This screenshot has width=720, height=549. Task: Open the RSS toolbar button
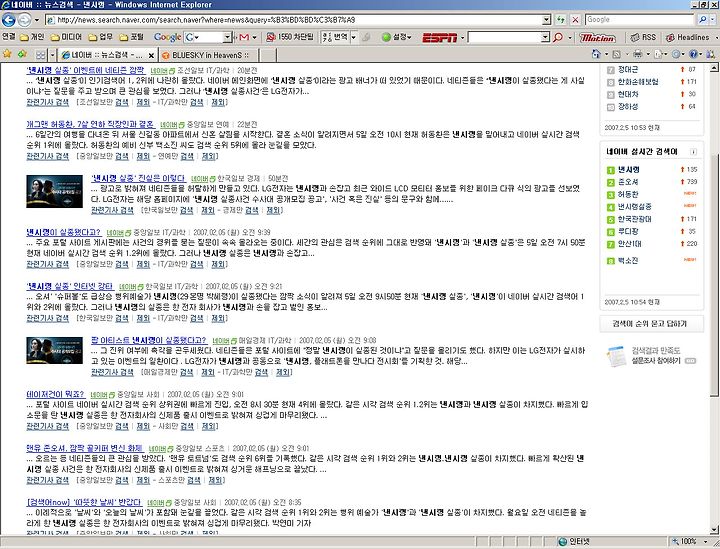[x=643, y=37]
